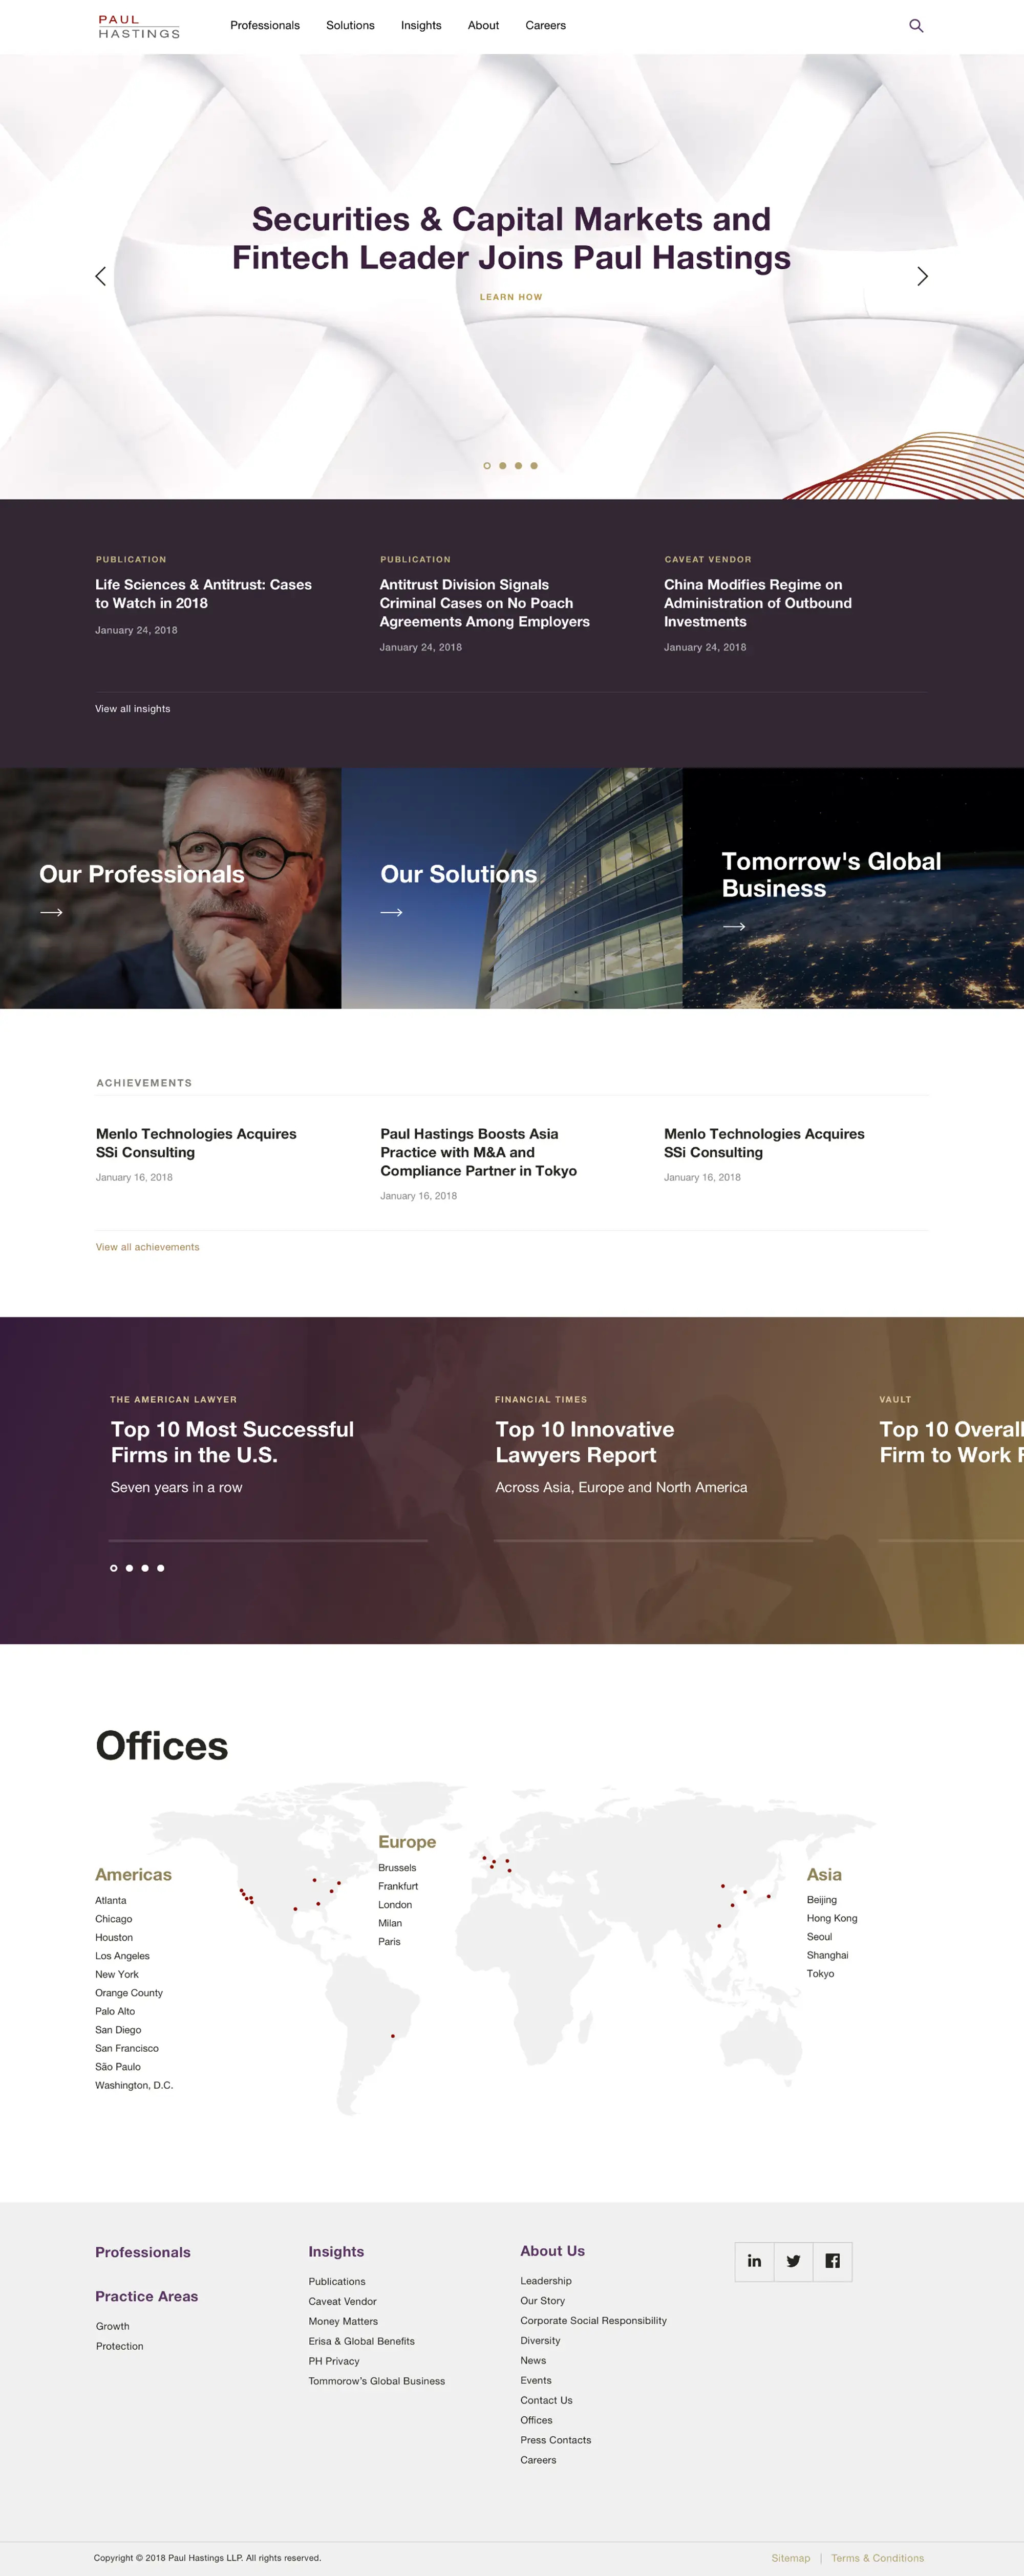The height and width of the screenshot is (2576, 1024).
Task: Select third hero carousel dot
Action: click(x=518, y=466)
